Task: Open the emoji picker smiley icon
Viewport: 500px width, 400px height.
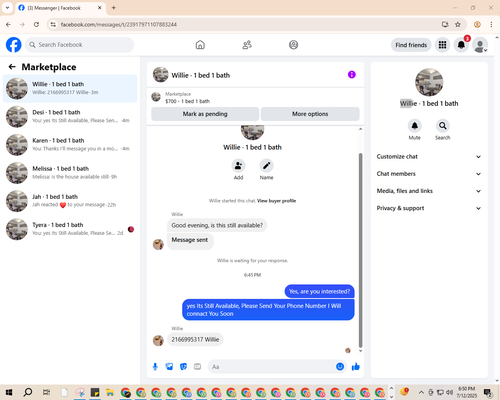Action: pyautogui.click(x=340, y=367)
